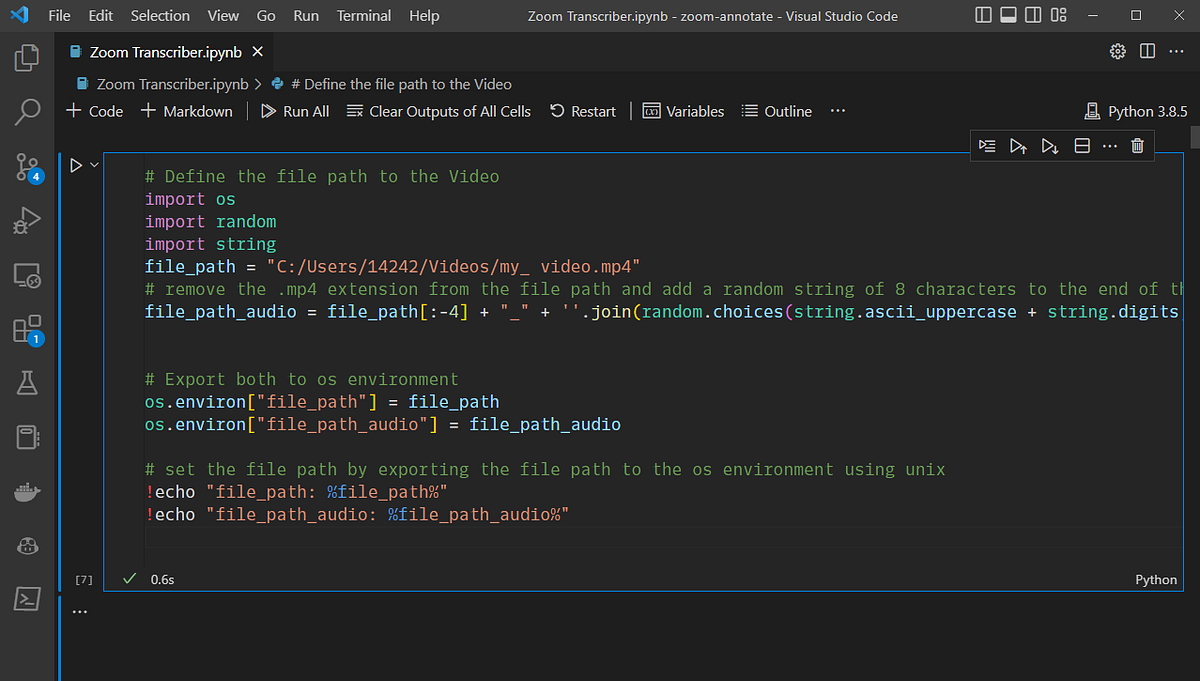Open the Run and Debug view

[x=27, y=221]
